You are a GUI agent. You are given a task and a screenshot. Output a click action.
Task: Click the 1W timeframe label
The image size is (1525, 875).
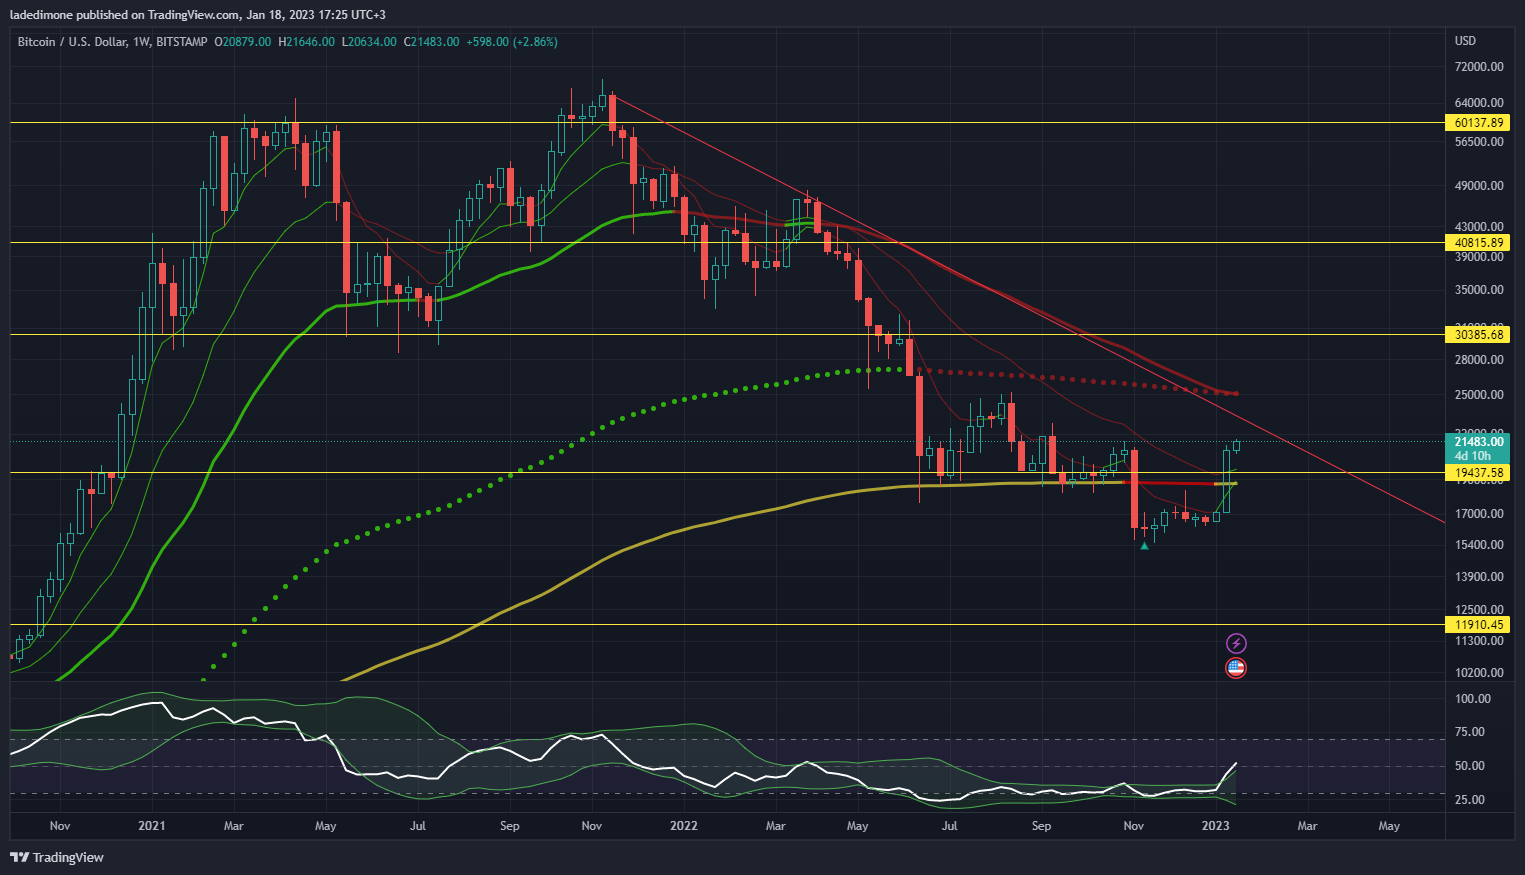[141, 42]
